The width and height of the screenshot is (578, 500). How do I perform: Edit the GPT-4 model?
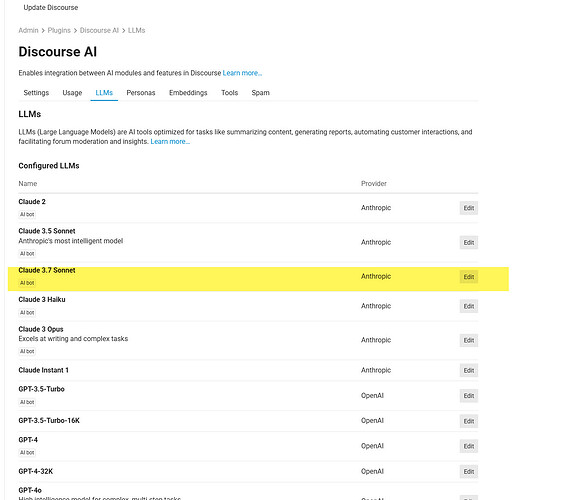(x=469, y=446)
